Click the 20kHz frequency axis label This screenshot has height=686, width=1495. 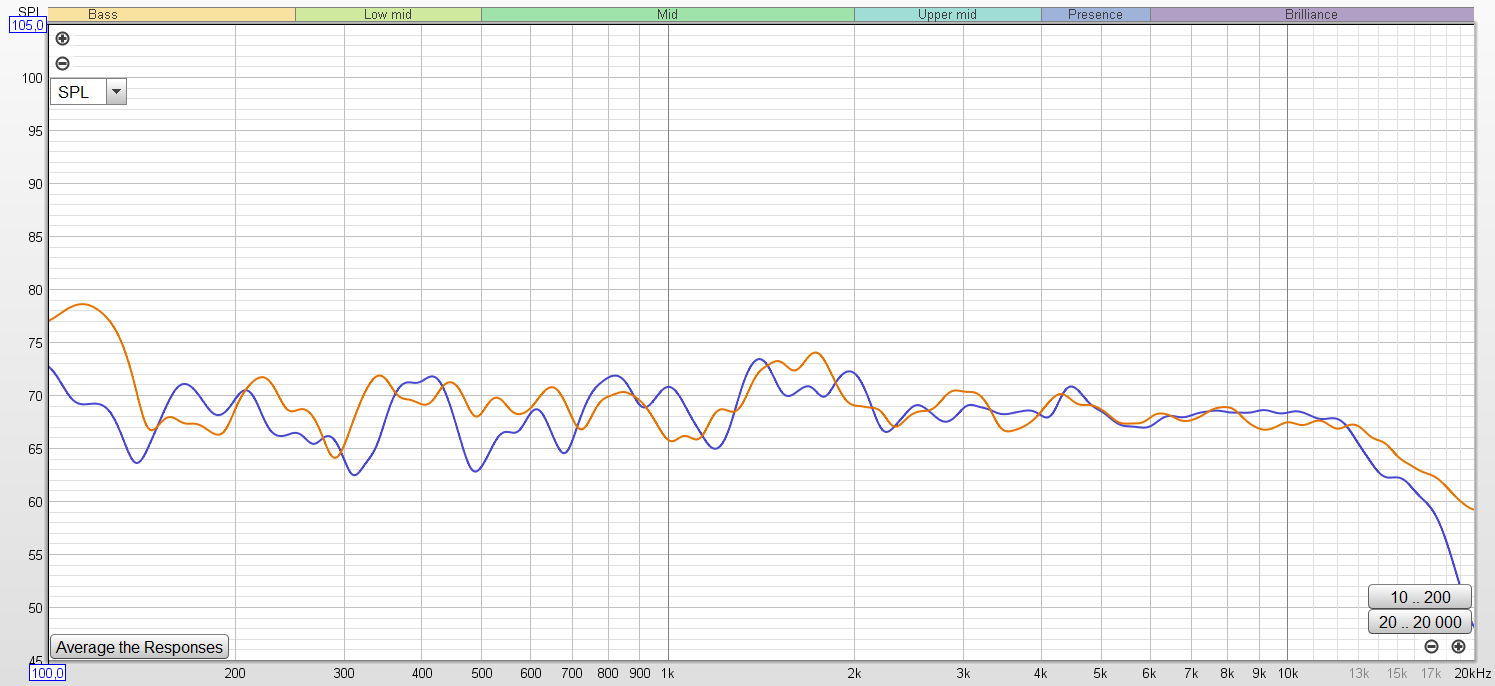1473,673
